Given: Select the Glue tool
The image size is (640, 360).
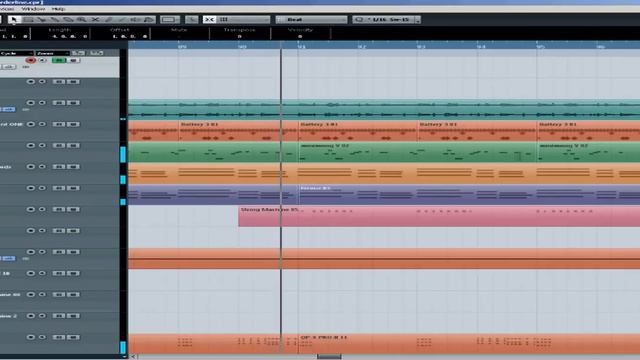Looking at the screenshot, I should [x=55, y=19].
